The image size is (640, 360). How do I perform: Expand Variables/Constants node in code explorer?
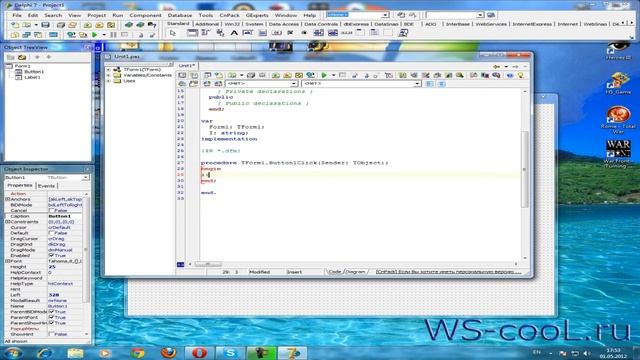point(109,76)
